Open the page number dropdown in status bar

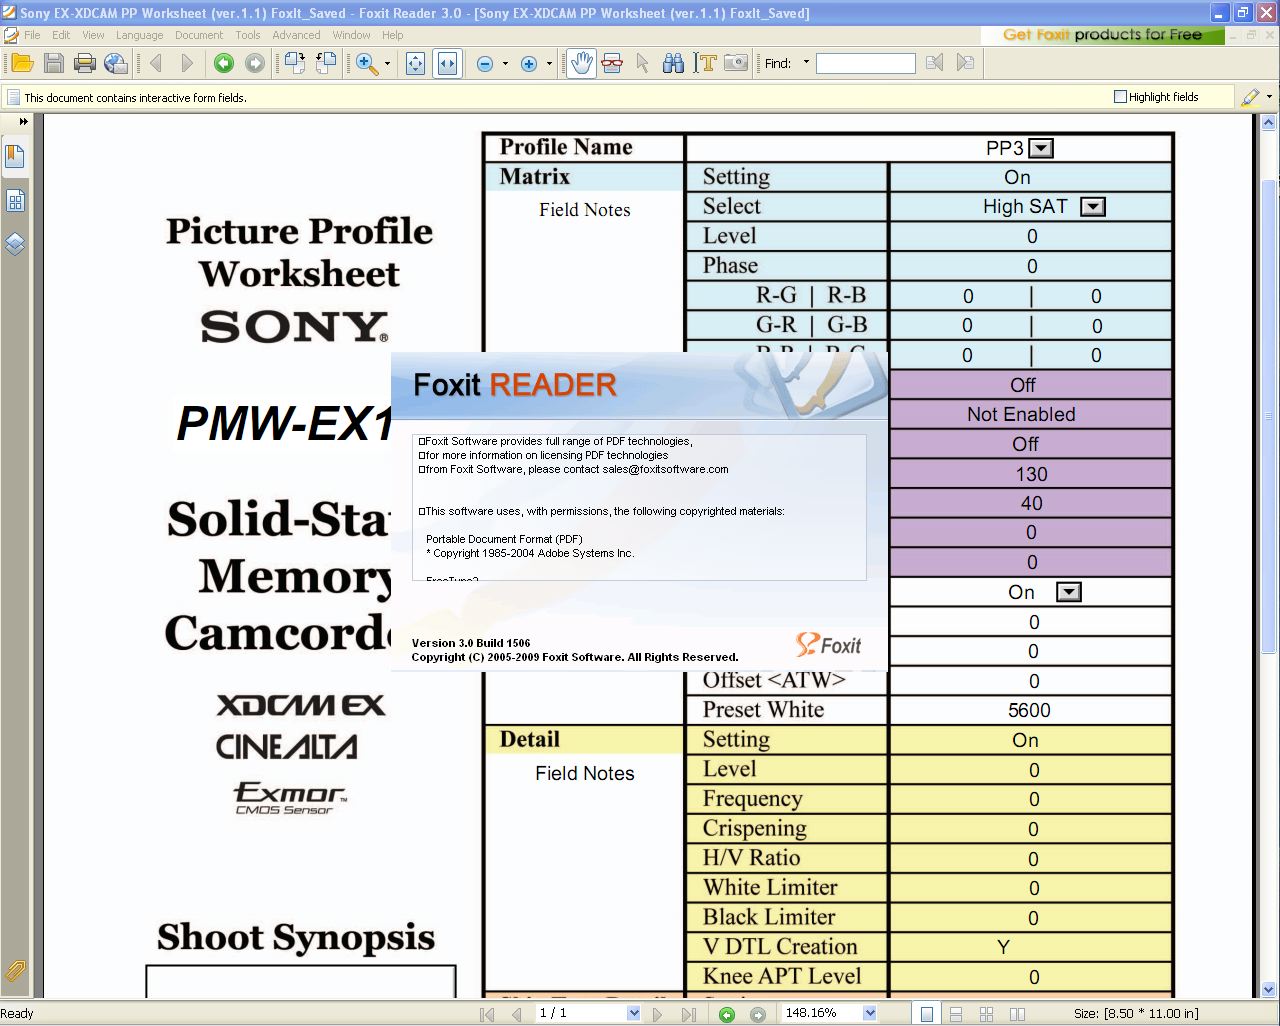pos(633,1013)
